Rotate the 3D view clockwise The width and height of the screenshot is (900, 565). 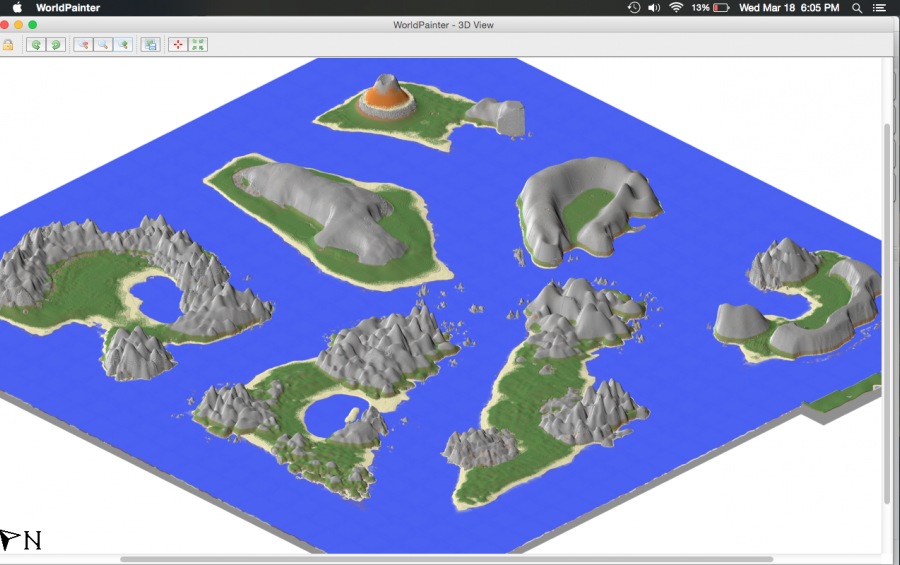56,45
